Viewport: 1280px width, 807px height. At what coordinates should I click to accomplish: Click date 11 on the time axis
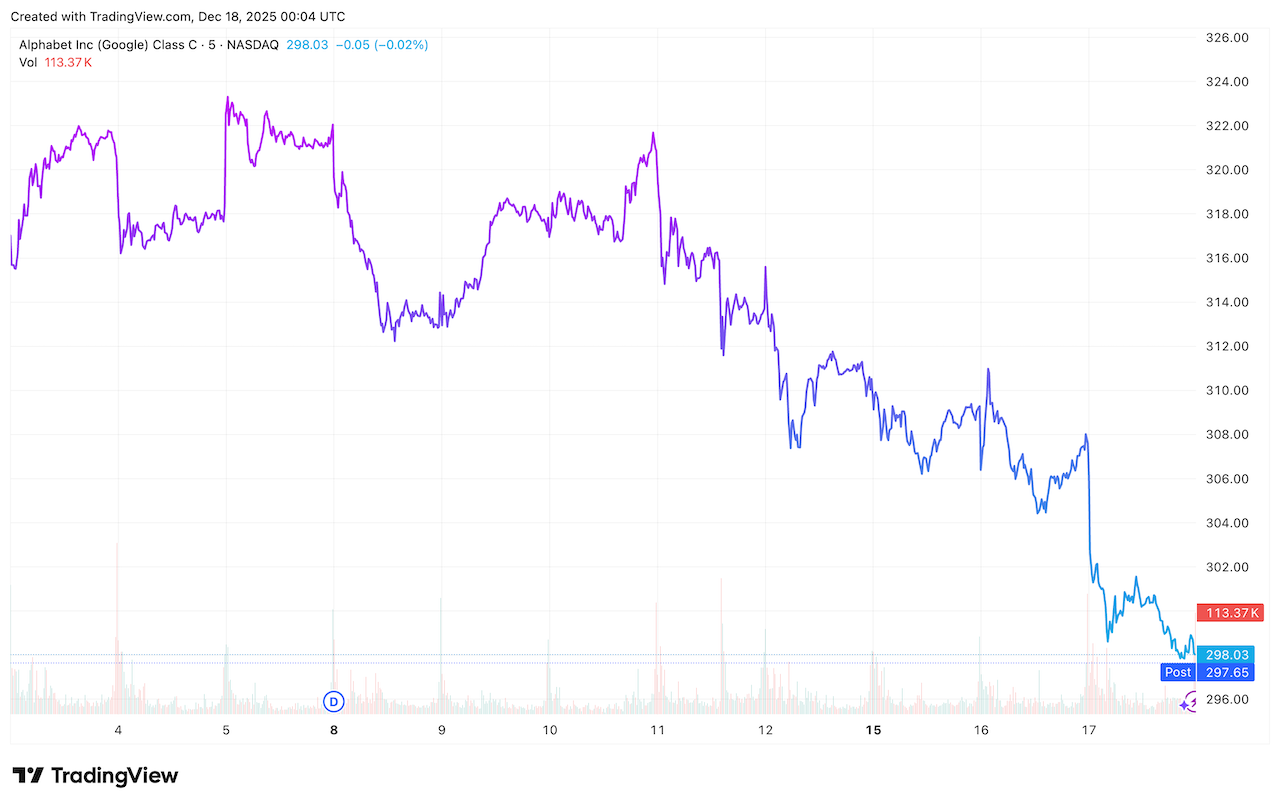(658, 730)
